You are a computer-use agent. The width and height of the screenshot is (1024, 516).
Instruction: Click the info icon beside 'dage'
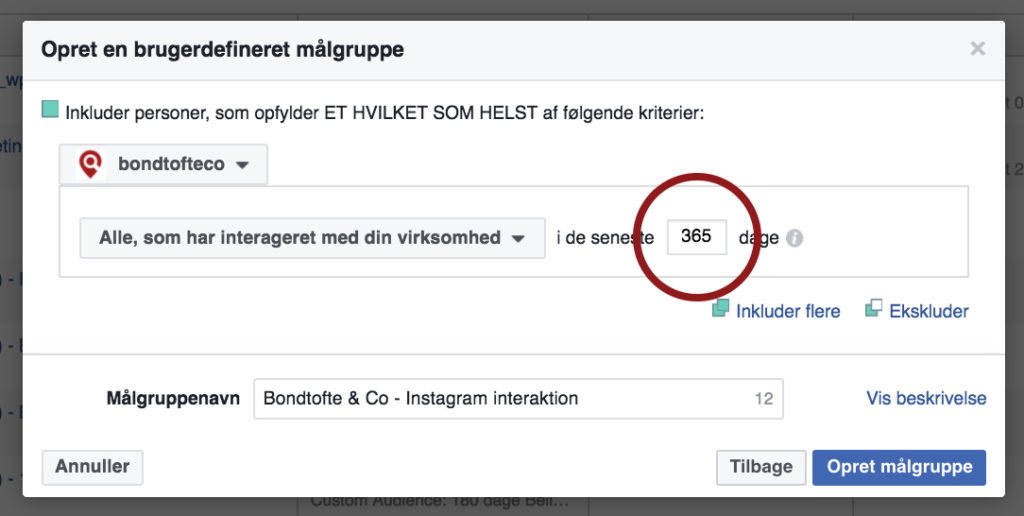(x=794, y=238)
